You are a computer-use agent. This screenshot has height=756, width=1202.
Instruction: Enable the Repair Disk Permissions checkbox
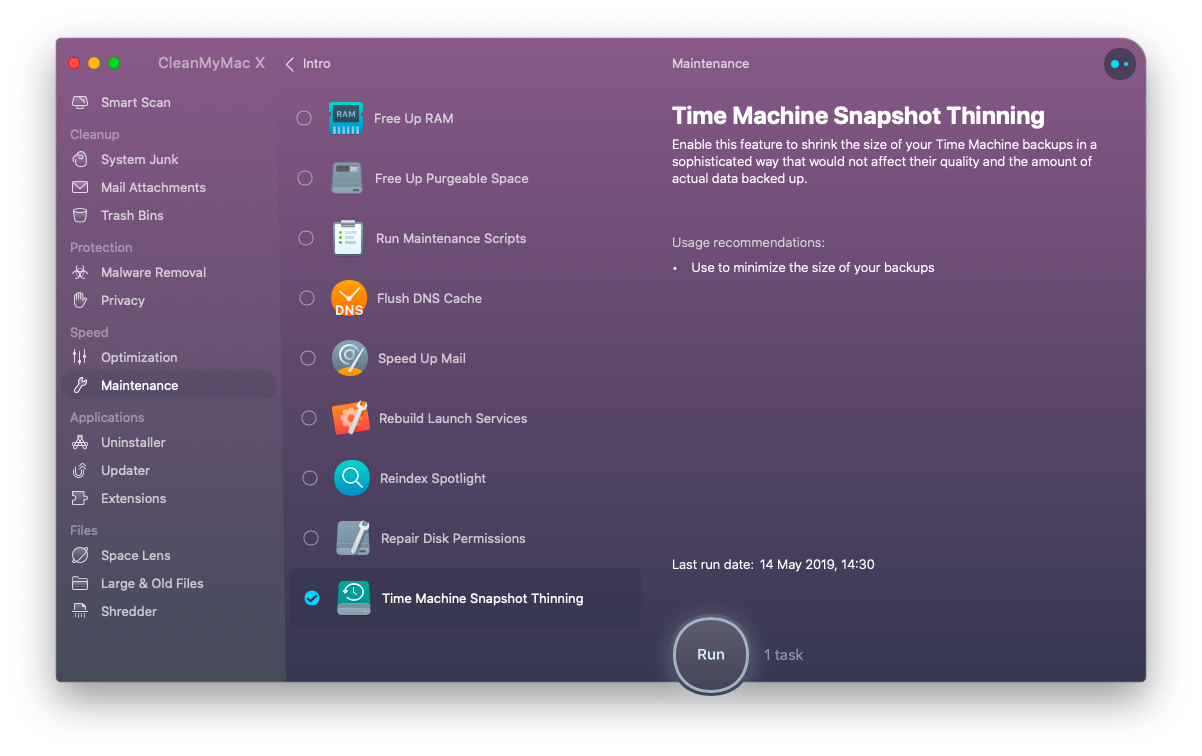pyautogui.click(x=311, y=538)
